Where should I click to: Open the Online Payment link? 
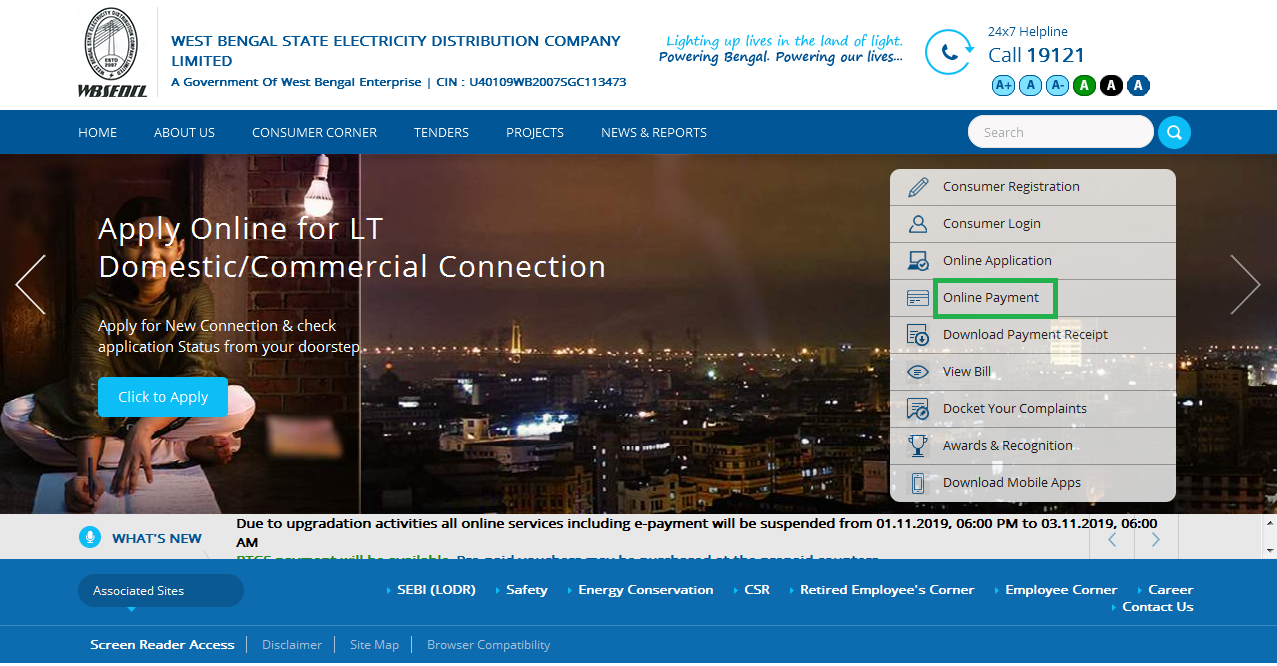[x=991, y=298]
